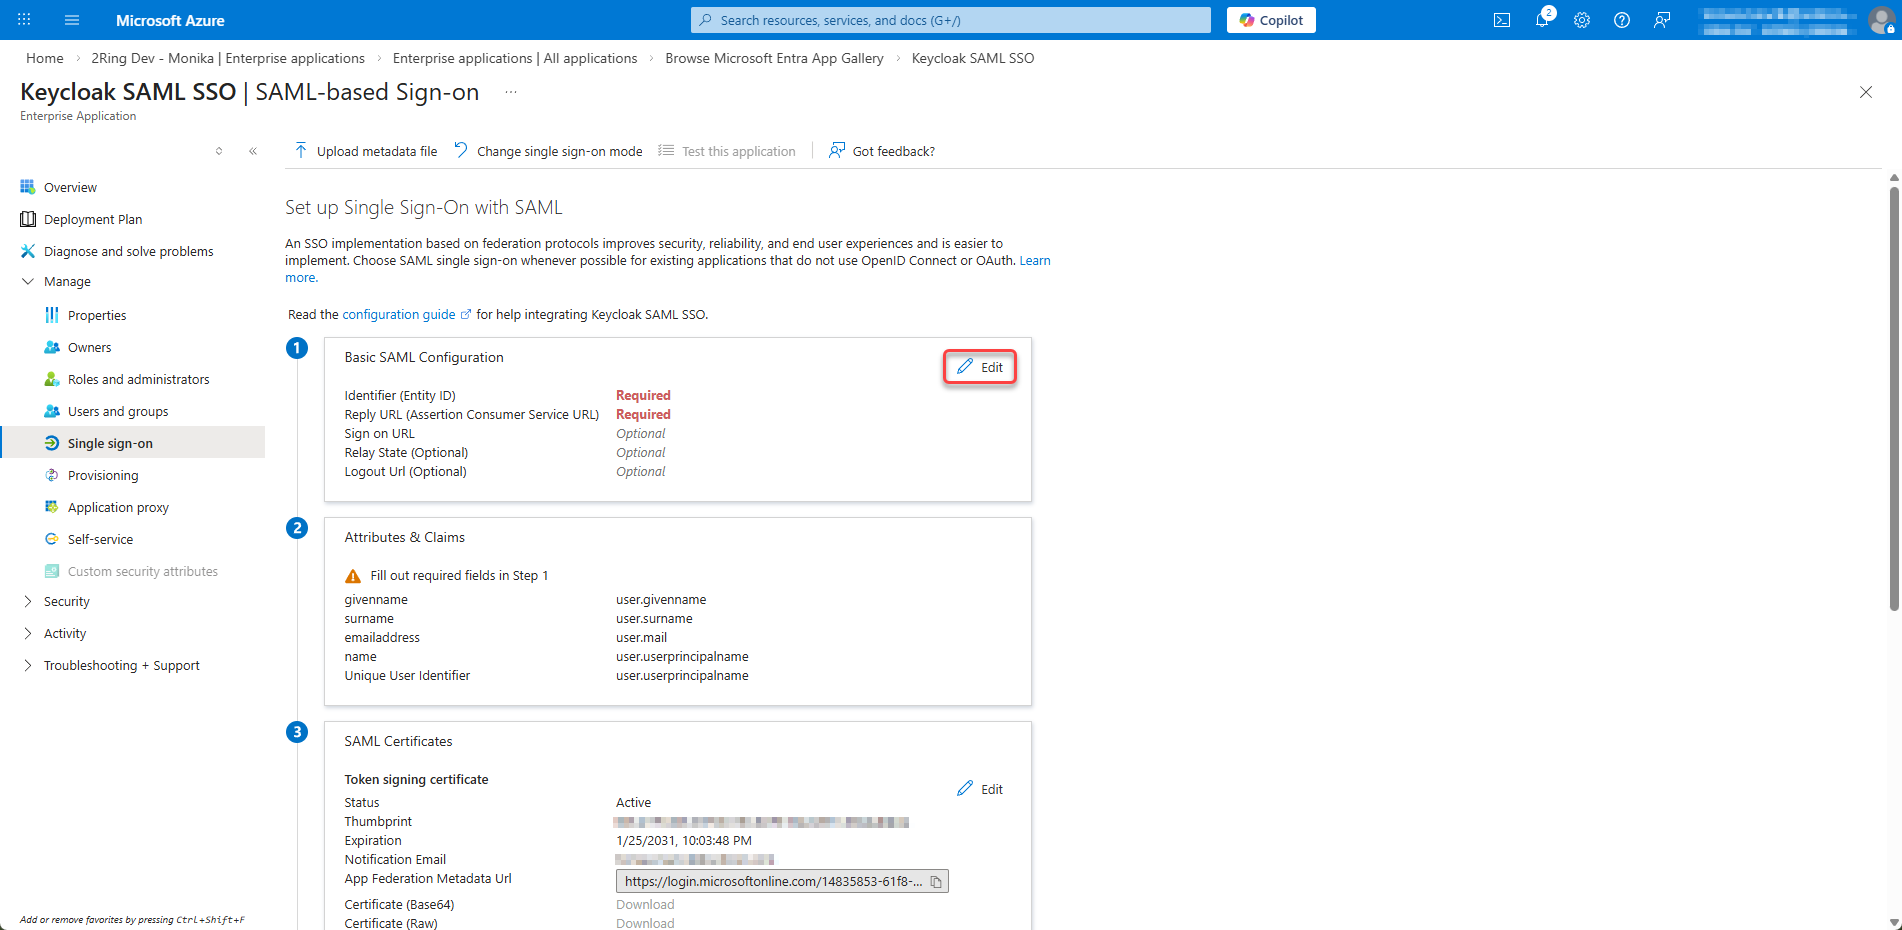The image size is (1902, 930).
Task: Open Users and groups menu item
Action: click(x=118, y=411)
